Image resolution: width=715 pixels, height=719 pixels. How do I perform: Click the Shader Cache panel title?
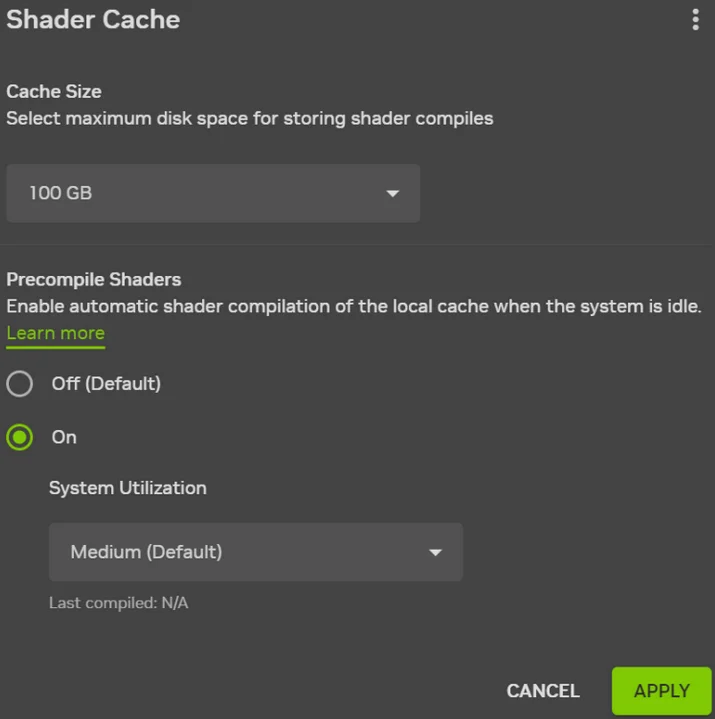point(93,20)
